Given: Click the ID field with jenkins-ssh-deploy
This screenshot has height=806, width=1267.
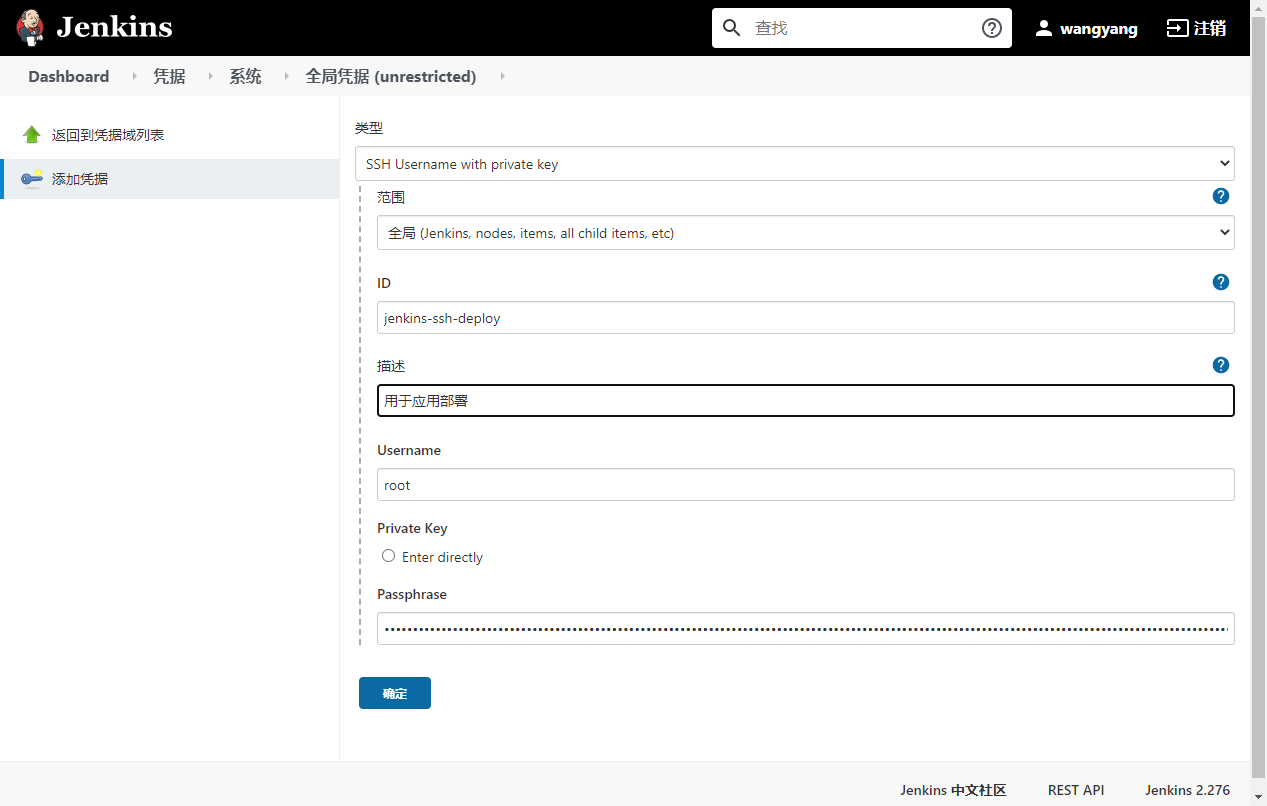Looking at the screenshot, I should pos(806,318).
